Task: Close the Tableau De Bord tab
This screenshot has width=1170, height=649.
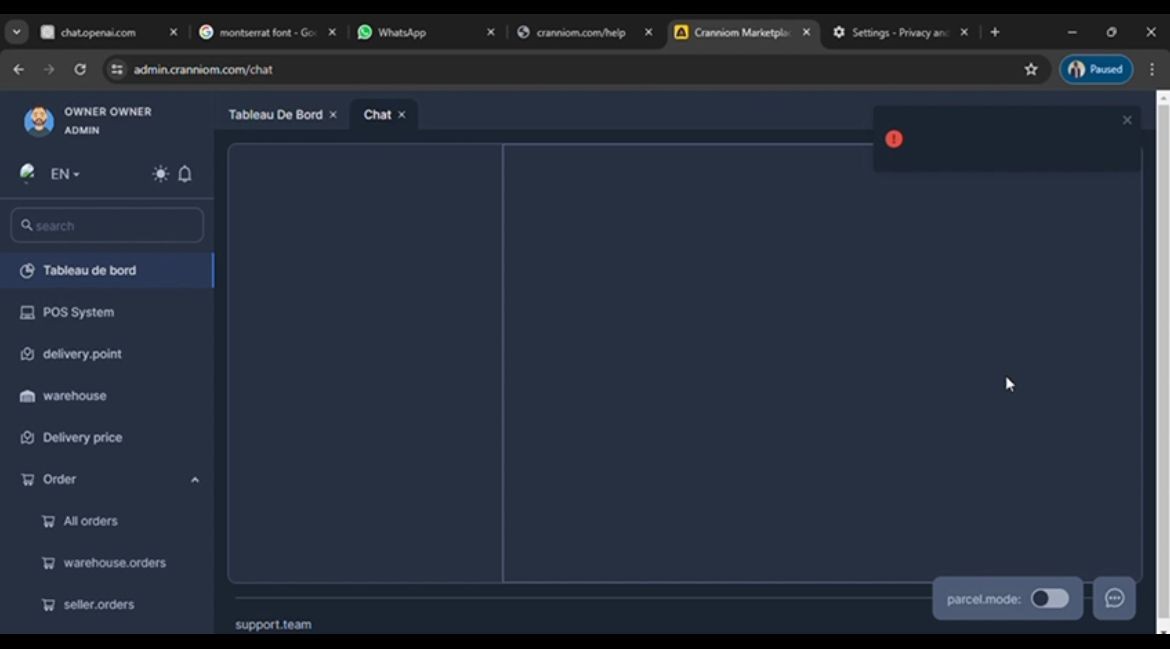Action: click(333, 115)
